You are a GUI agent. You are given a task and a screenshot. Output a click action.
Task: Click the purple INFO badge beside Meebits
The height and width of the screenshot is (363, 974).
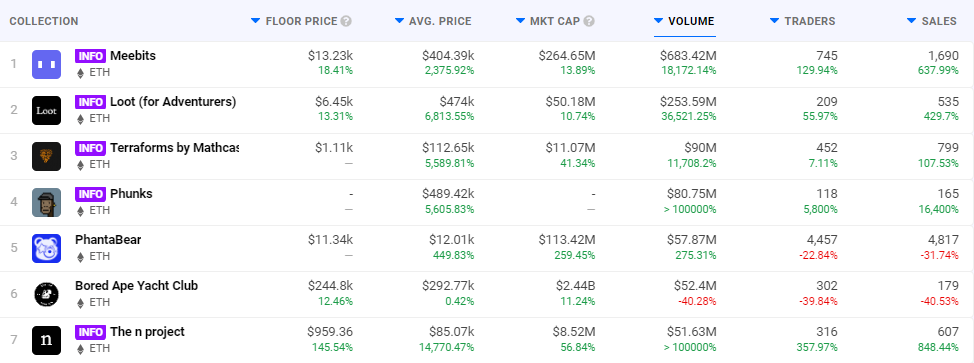91,56
